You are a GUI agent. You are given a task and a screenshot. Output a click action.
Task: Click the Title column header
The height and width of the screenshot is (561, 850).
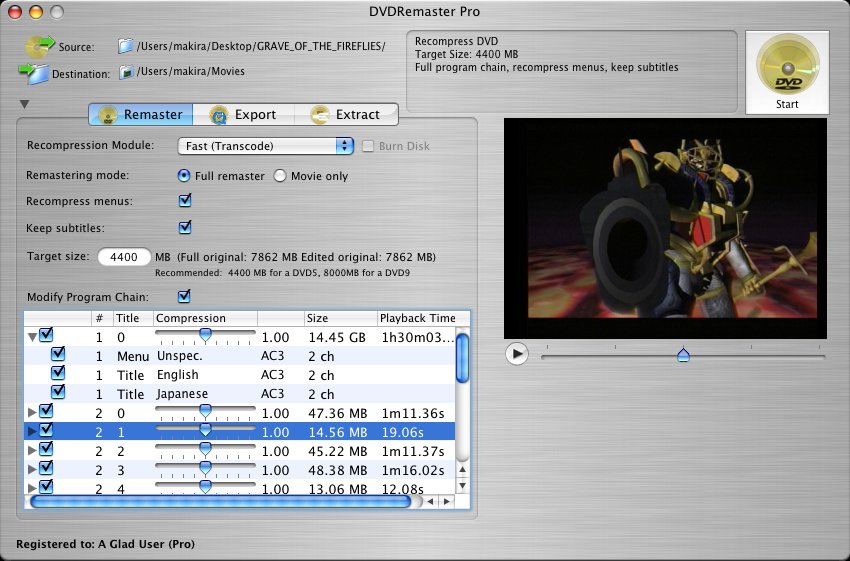133,318
